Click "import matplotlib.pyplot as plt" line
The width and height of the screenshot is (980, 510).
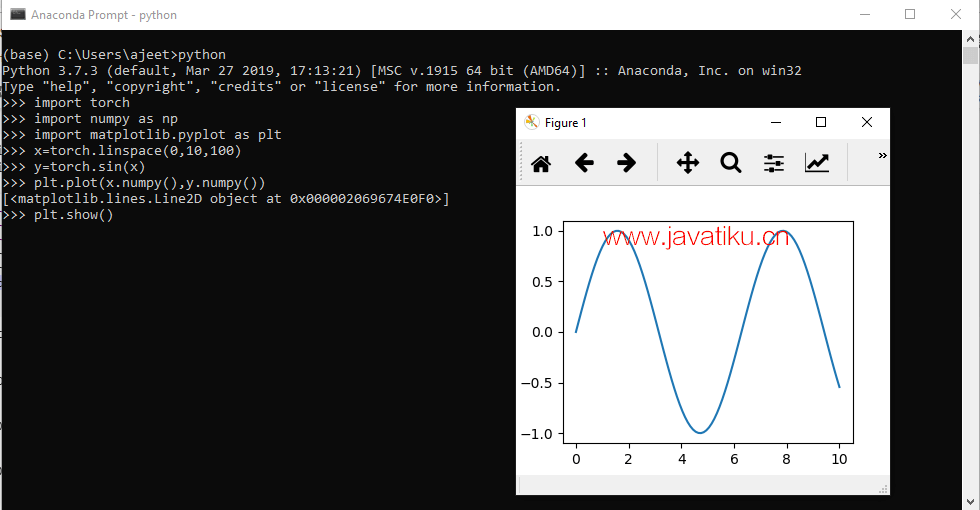tap(142, 135)
